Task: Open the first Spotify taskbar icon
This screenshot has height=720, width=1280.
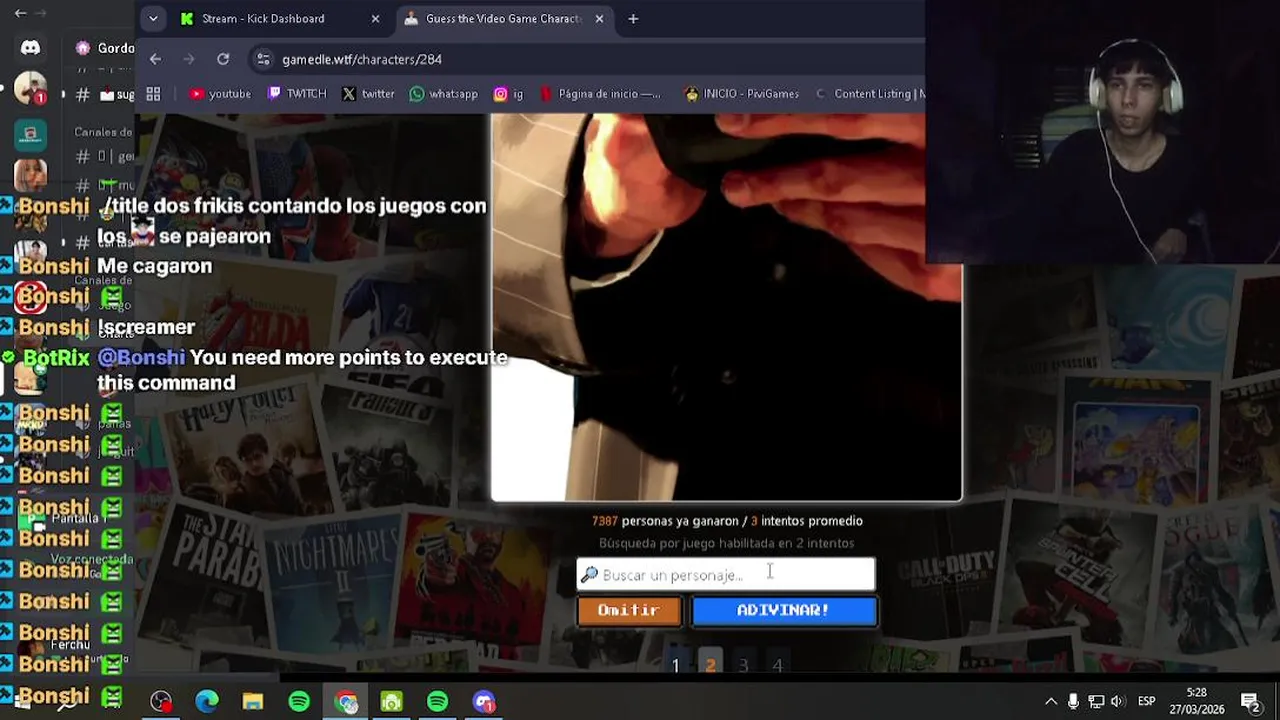Action: 299,702
